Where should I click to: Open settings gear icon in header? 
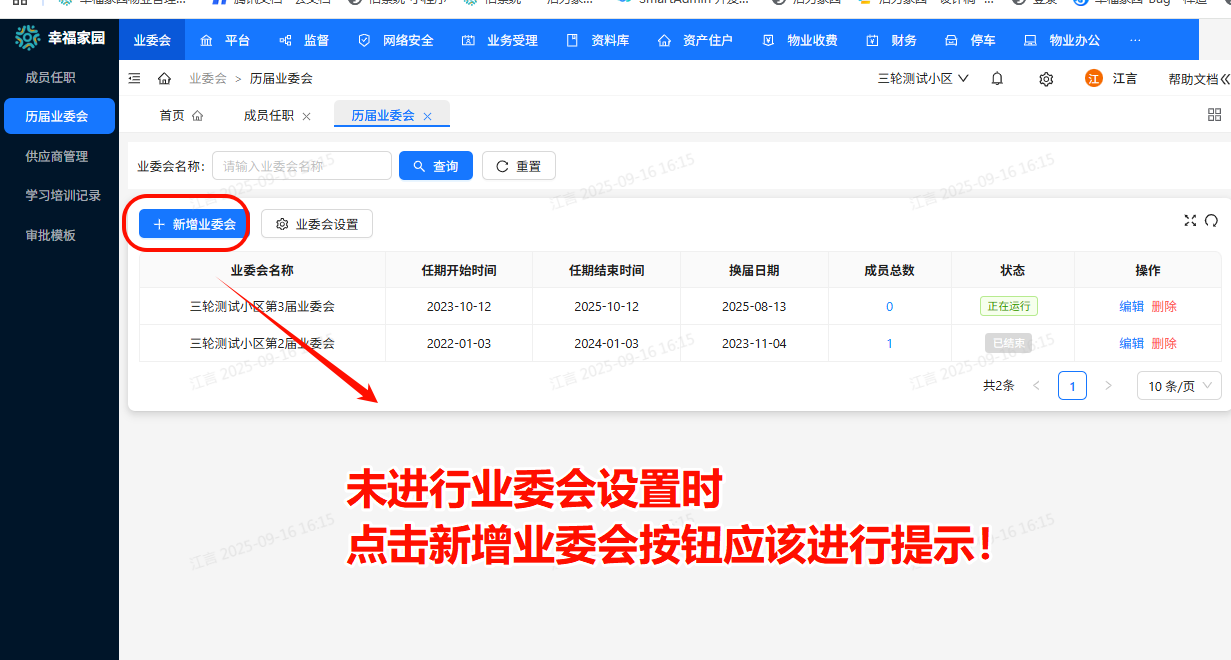point(1046,79)
